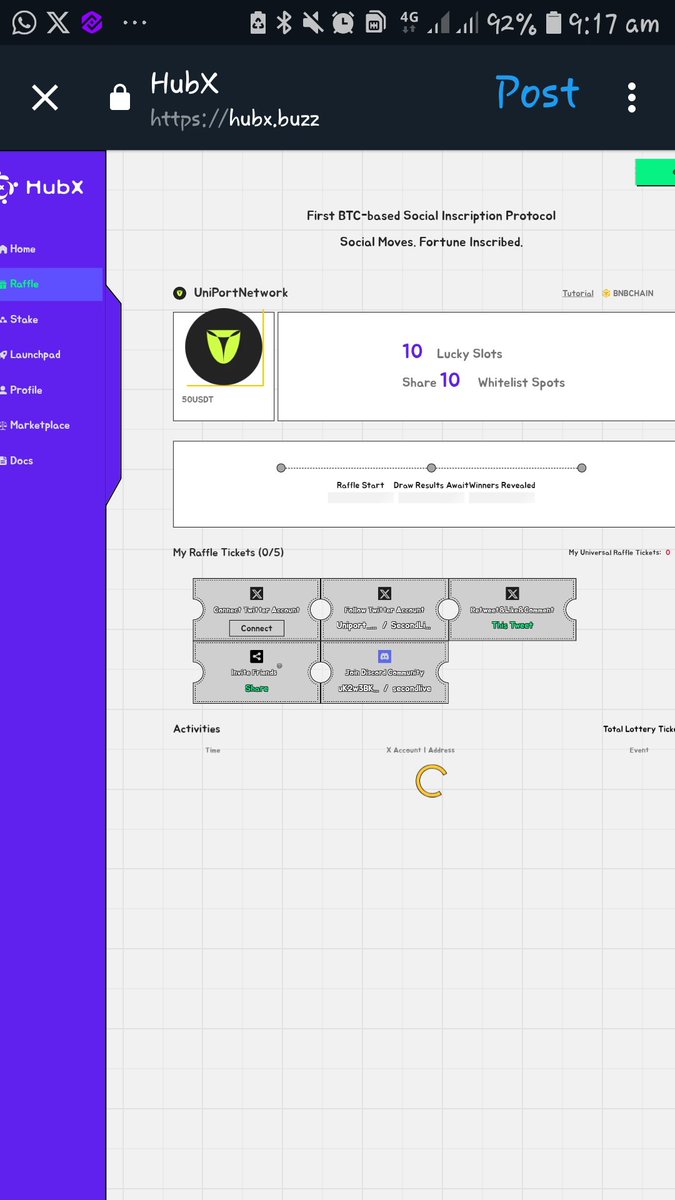Click the UniPortNetwork title

[x=241, y=293]
